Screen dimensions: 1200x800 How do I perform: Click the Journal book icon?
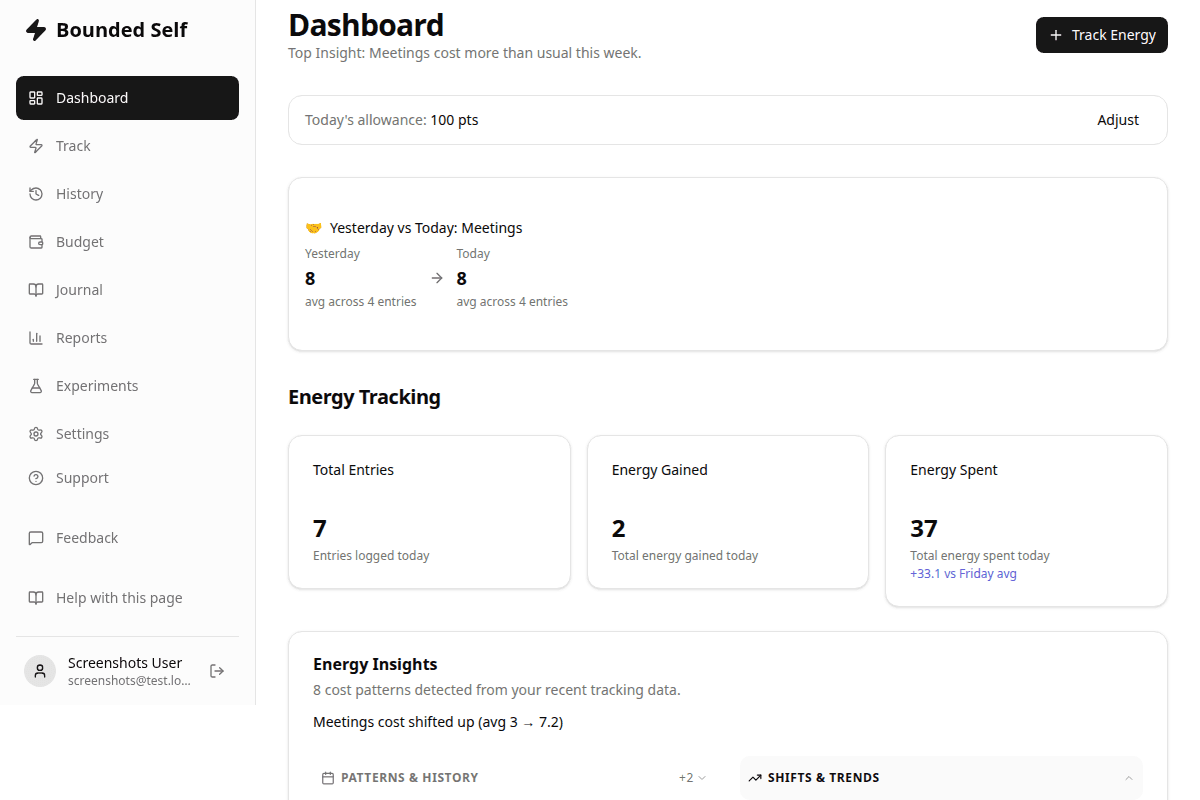pyautogui.click(x=36, y=289)
